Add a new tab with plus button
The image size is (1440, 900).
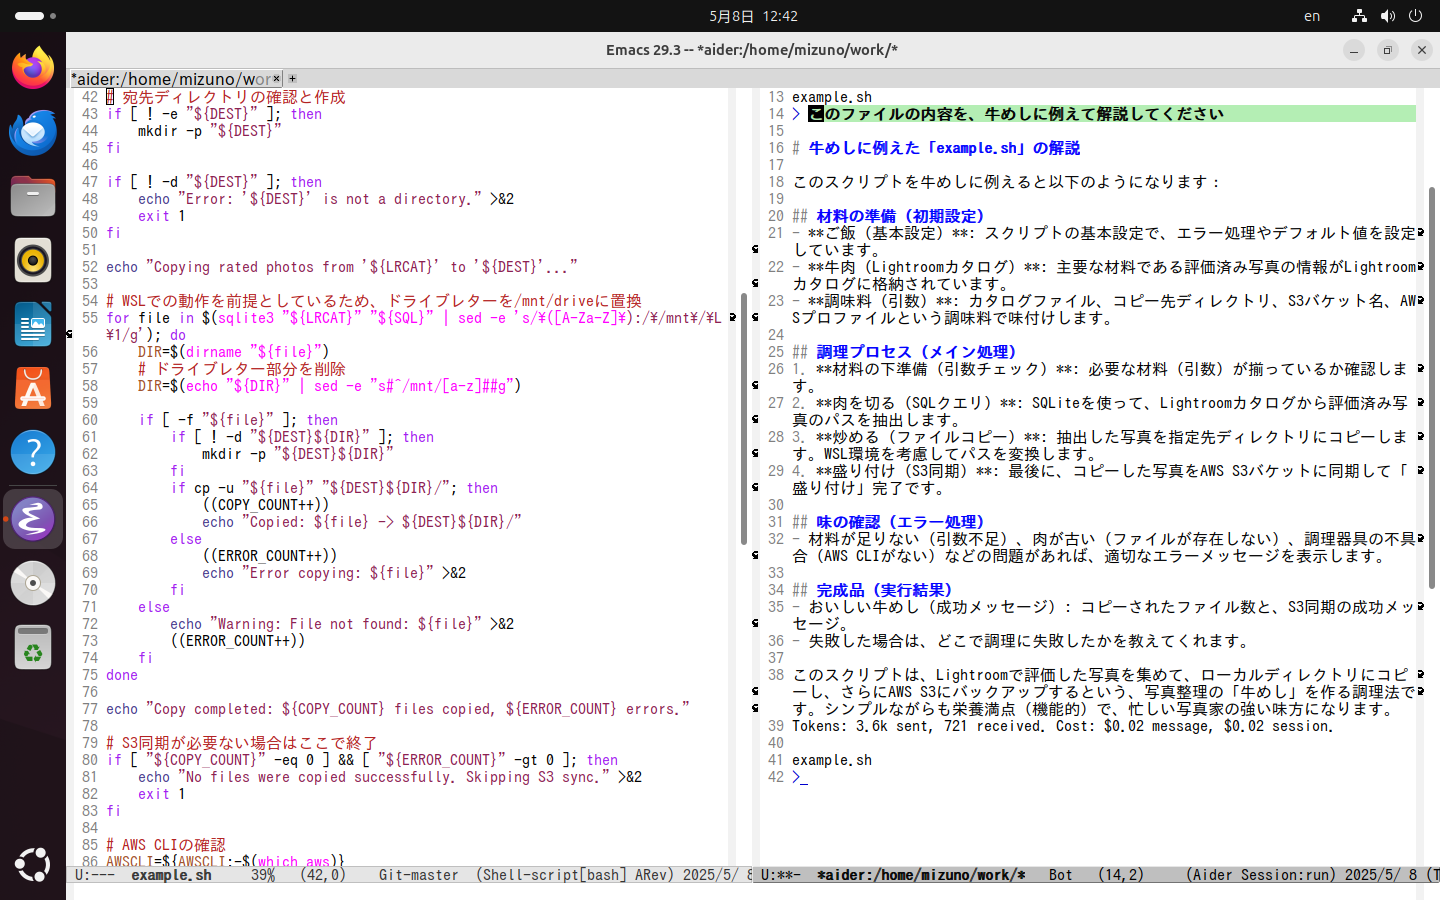click(x=292, y=78)
